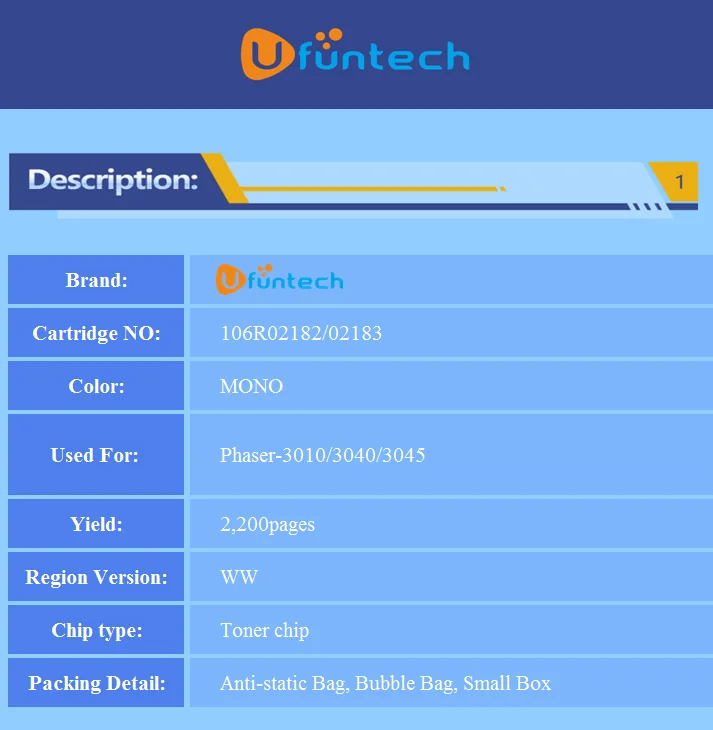713x730 pixels.
Task: Select the Chip type: label cell
Action: (x=96, y=630)
